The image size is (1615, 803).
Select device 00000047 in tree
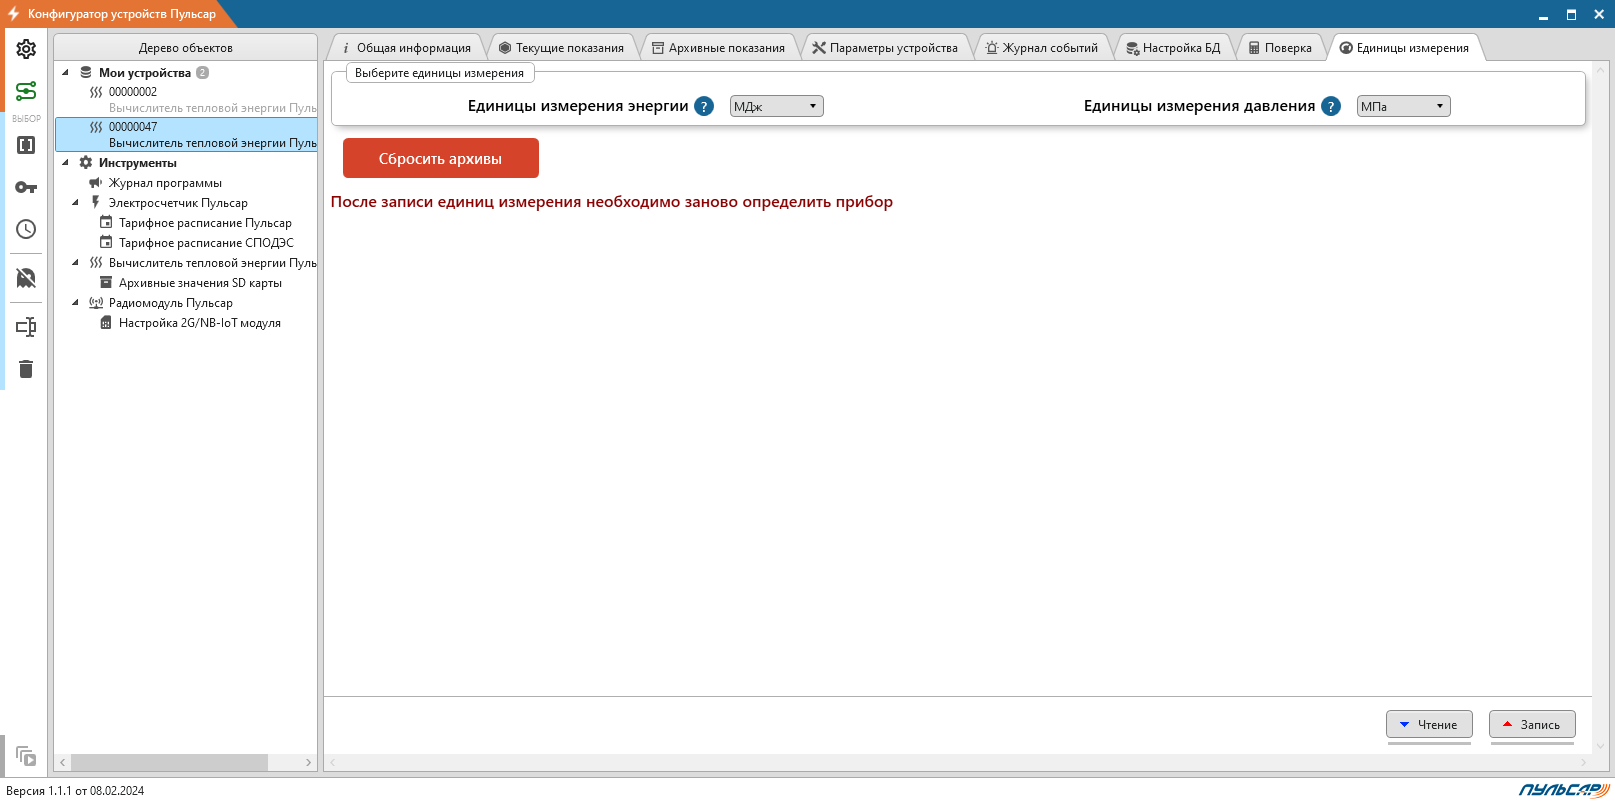[186, 134]
